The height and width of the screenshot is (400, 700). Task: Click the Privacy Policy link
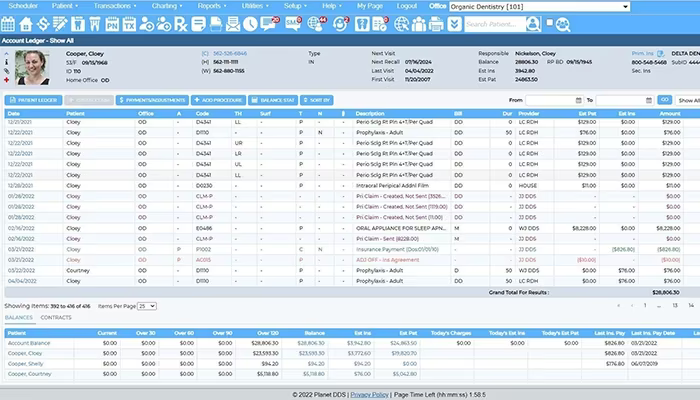[369, 395]
